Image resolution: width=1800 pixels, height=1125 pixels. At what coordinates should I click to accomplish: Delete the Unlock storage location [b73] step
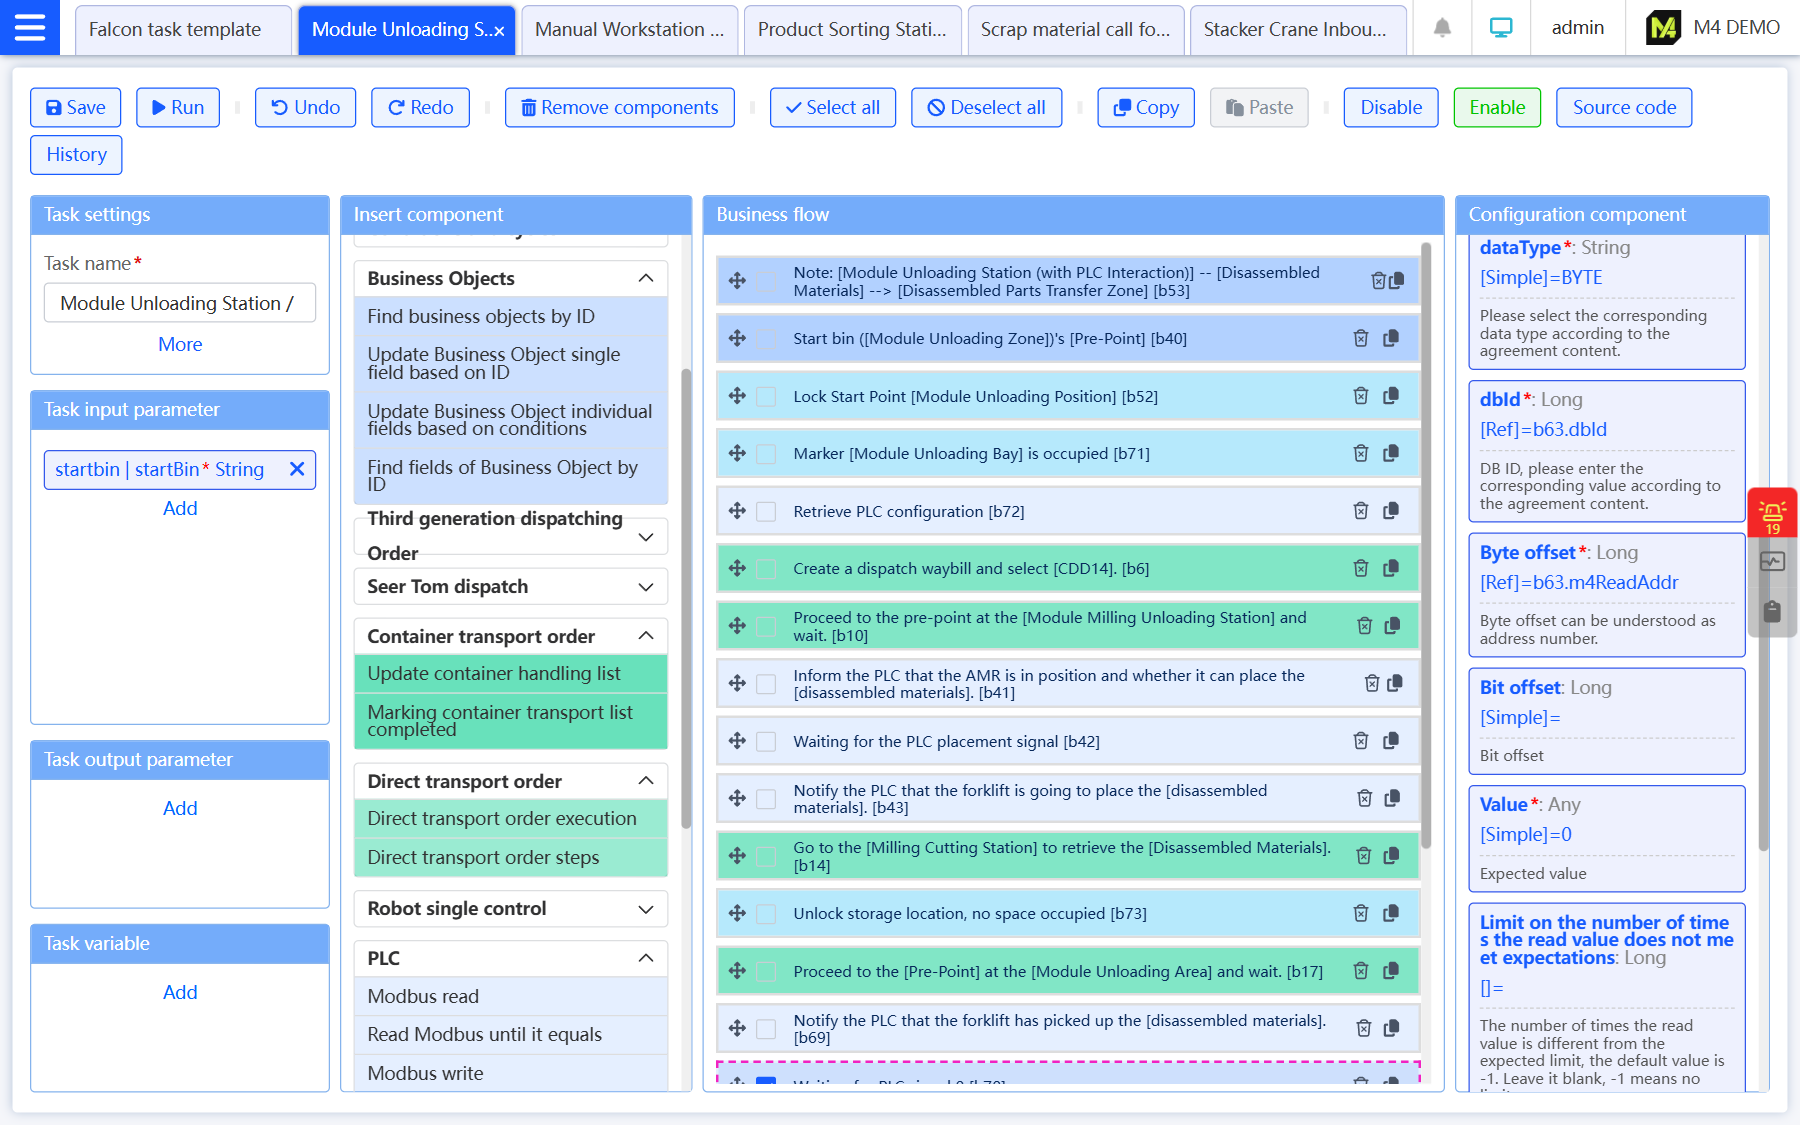tap(1360, 913)
